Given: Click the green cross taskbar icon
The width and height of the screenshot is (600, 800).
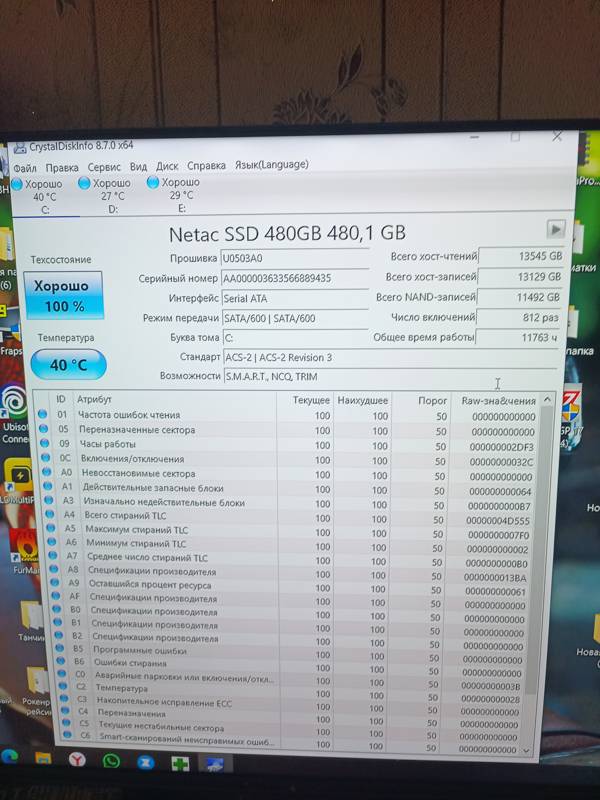Looking at the screenshot, I should [180, 763].
